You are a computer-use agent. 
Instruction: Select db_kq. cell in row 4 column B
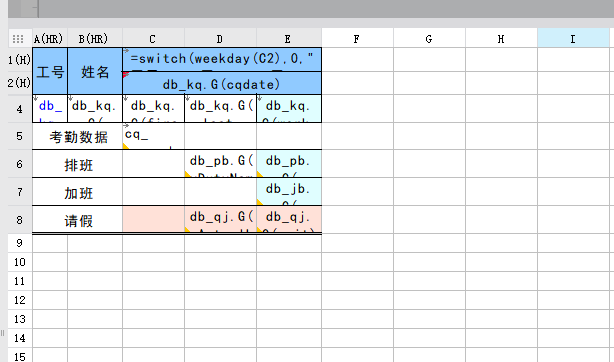(x=95, y=109)
